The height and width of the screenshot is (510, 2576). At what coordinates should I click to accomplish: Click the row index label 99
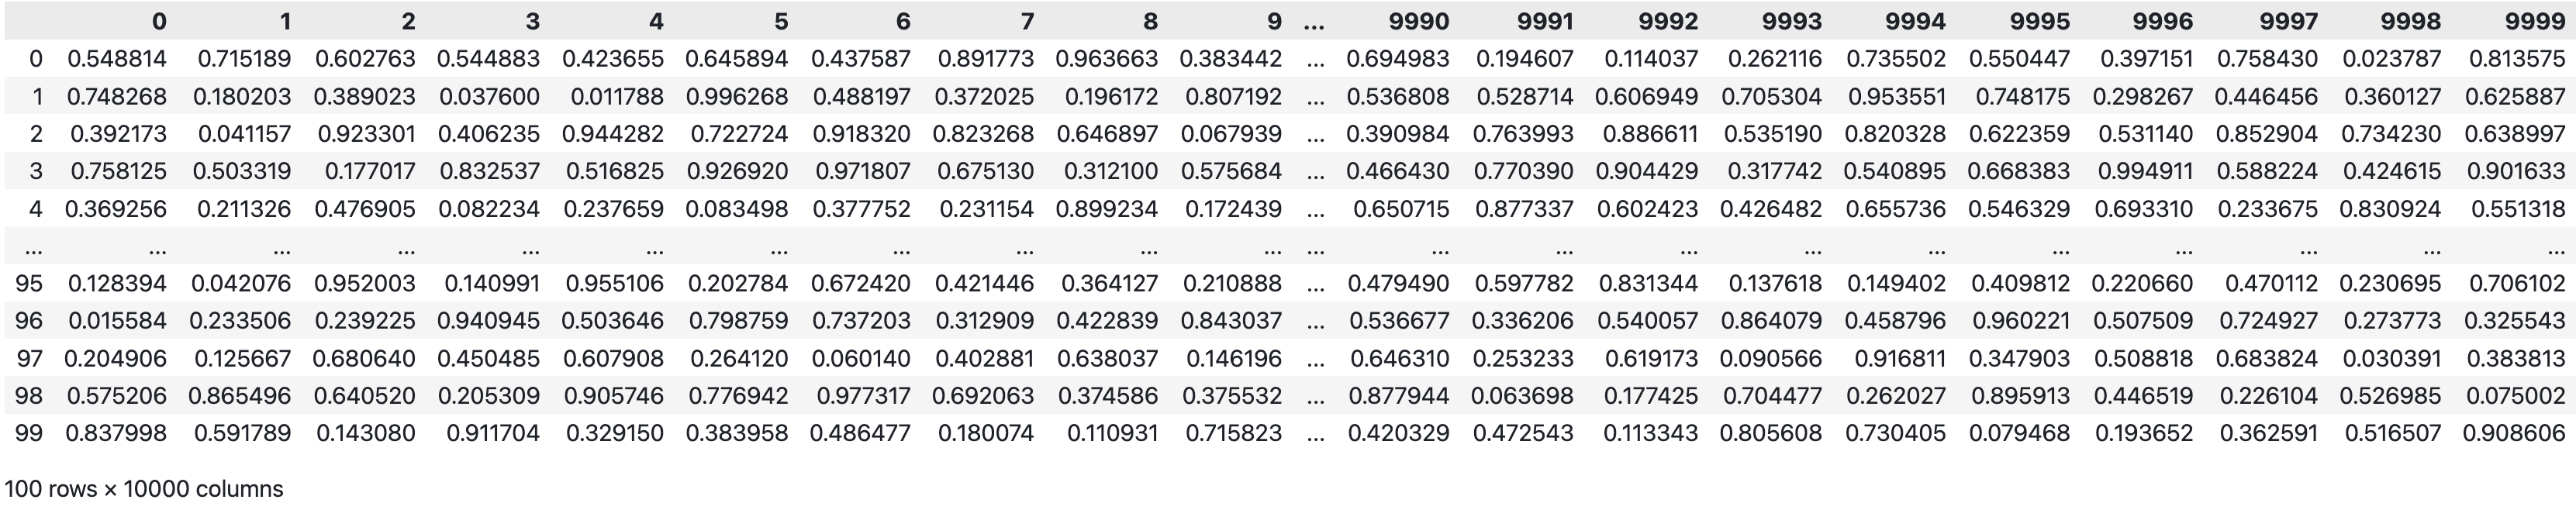click(29, 434)
